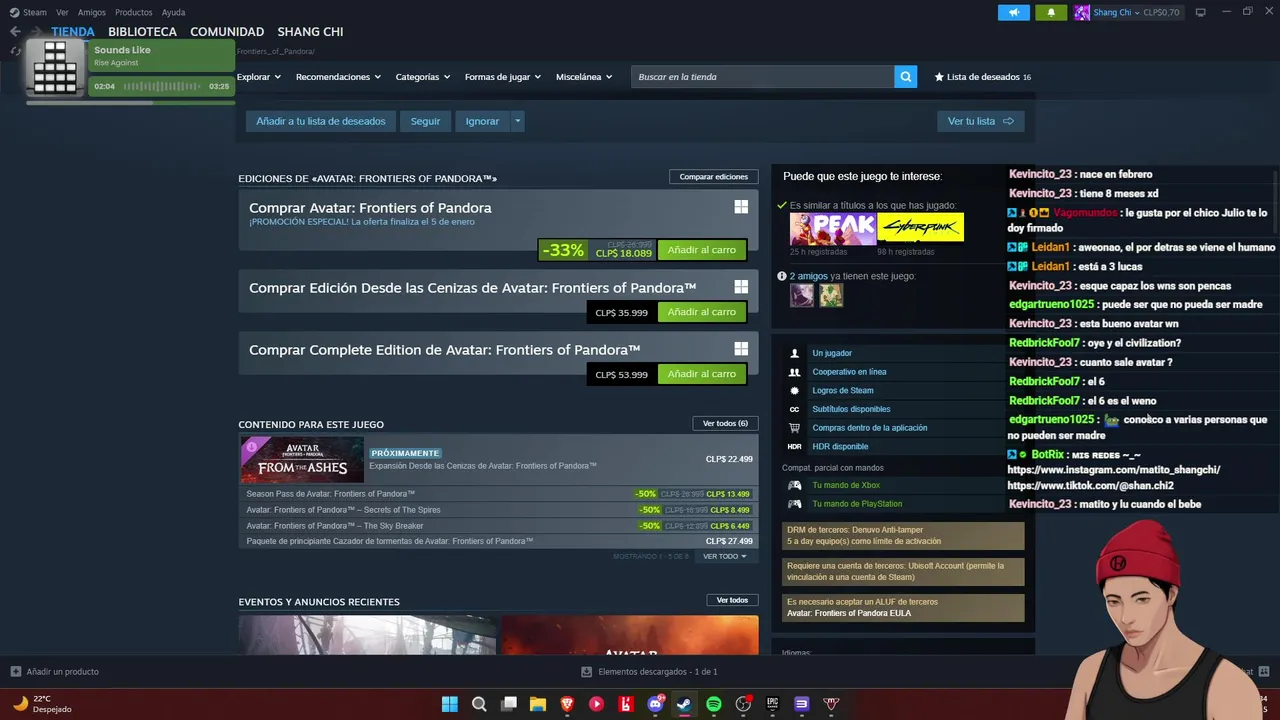The height and width of the screenshot is (720, 1280).
Task: Open PEAK game thumbnail
Action: (x=833, y=229)
